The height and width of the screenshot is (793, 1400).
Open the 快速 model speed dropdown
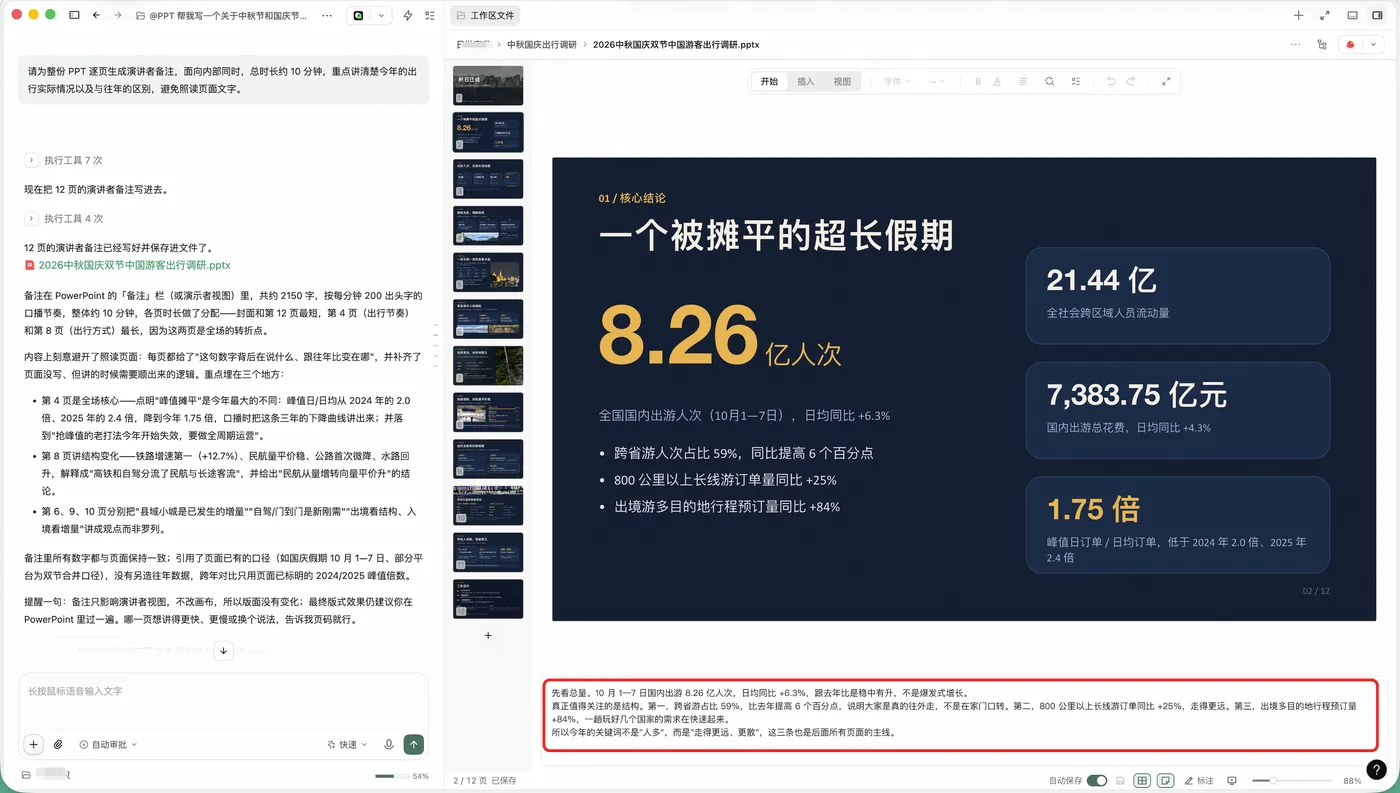pos(347,745)
